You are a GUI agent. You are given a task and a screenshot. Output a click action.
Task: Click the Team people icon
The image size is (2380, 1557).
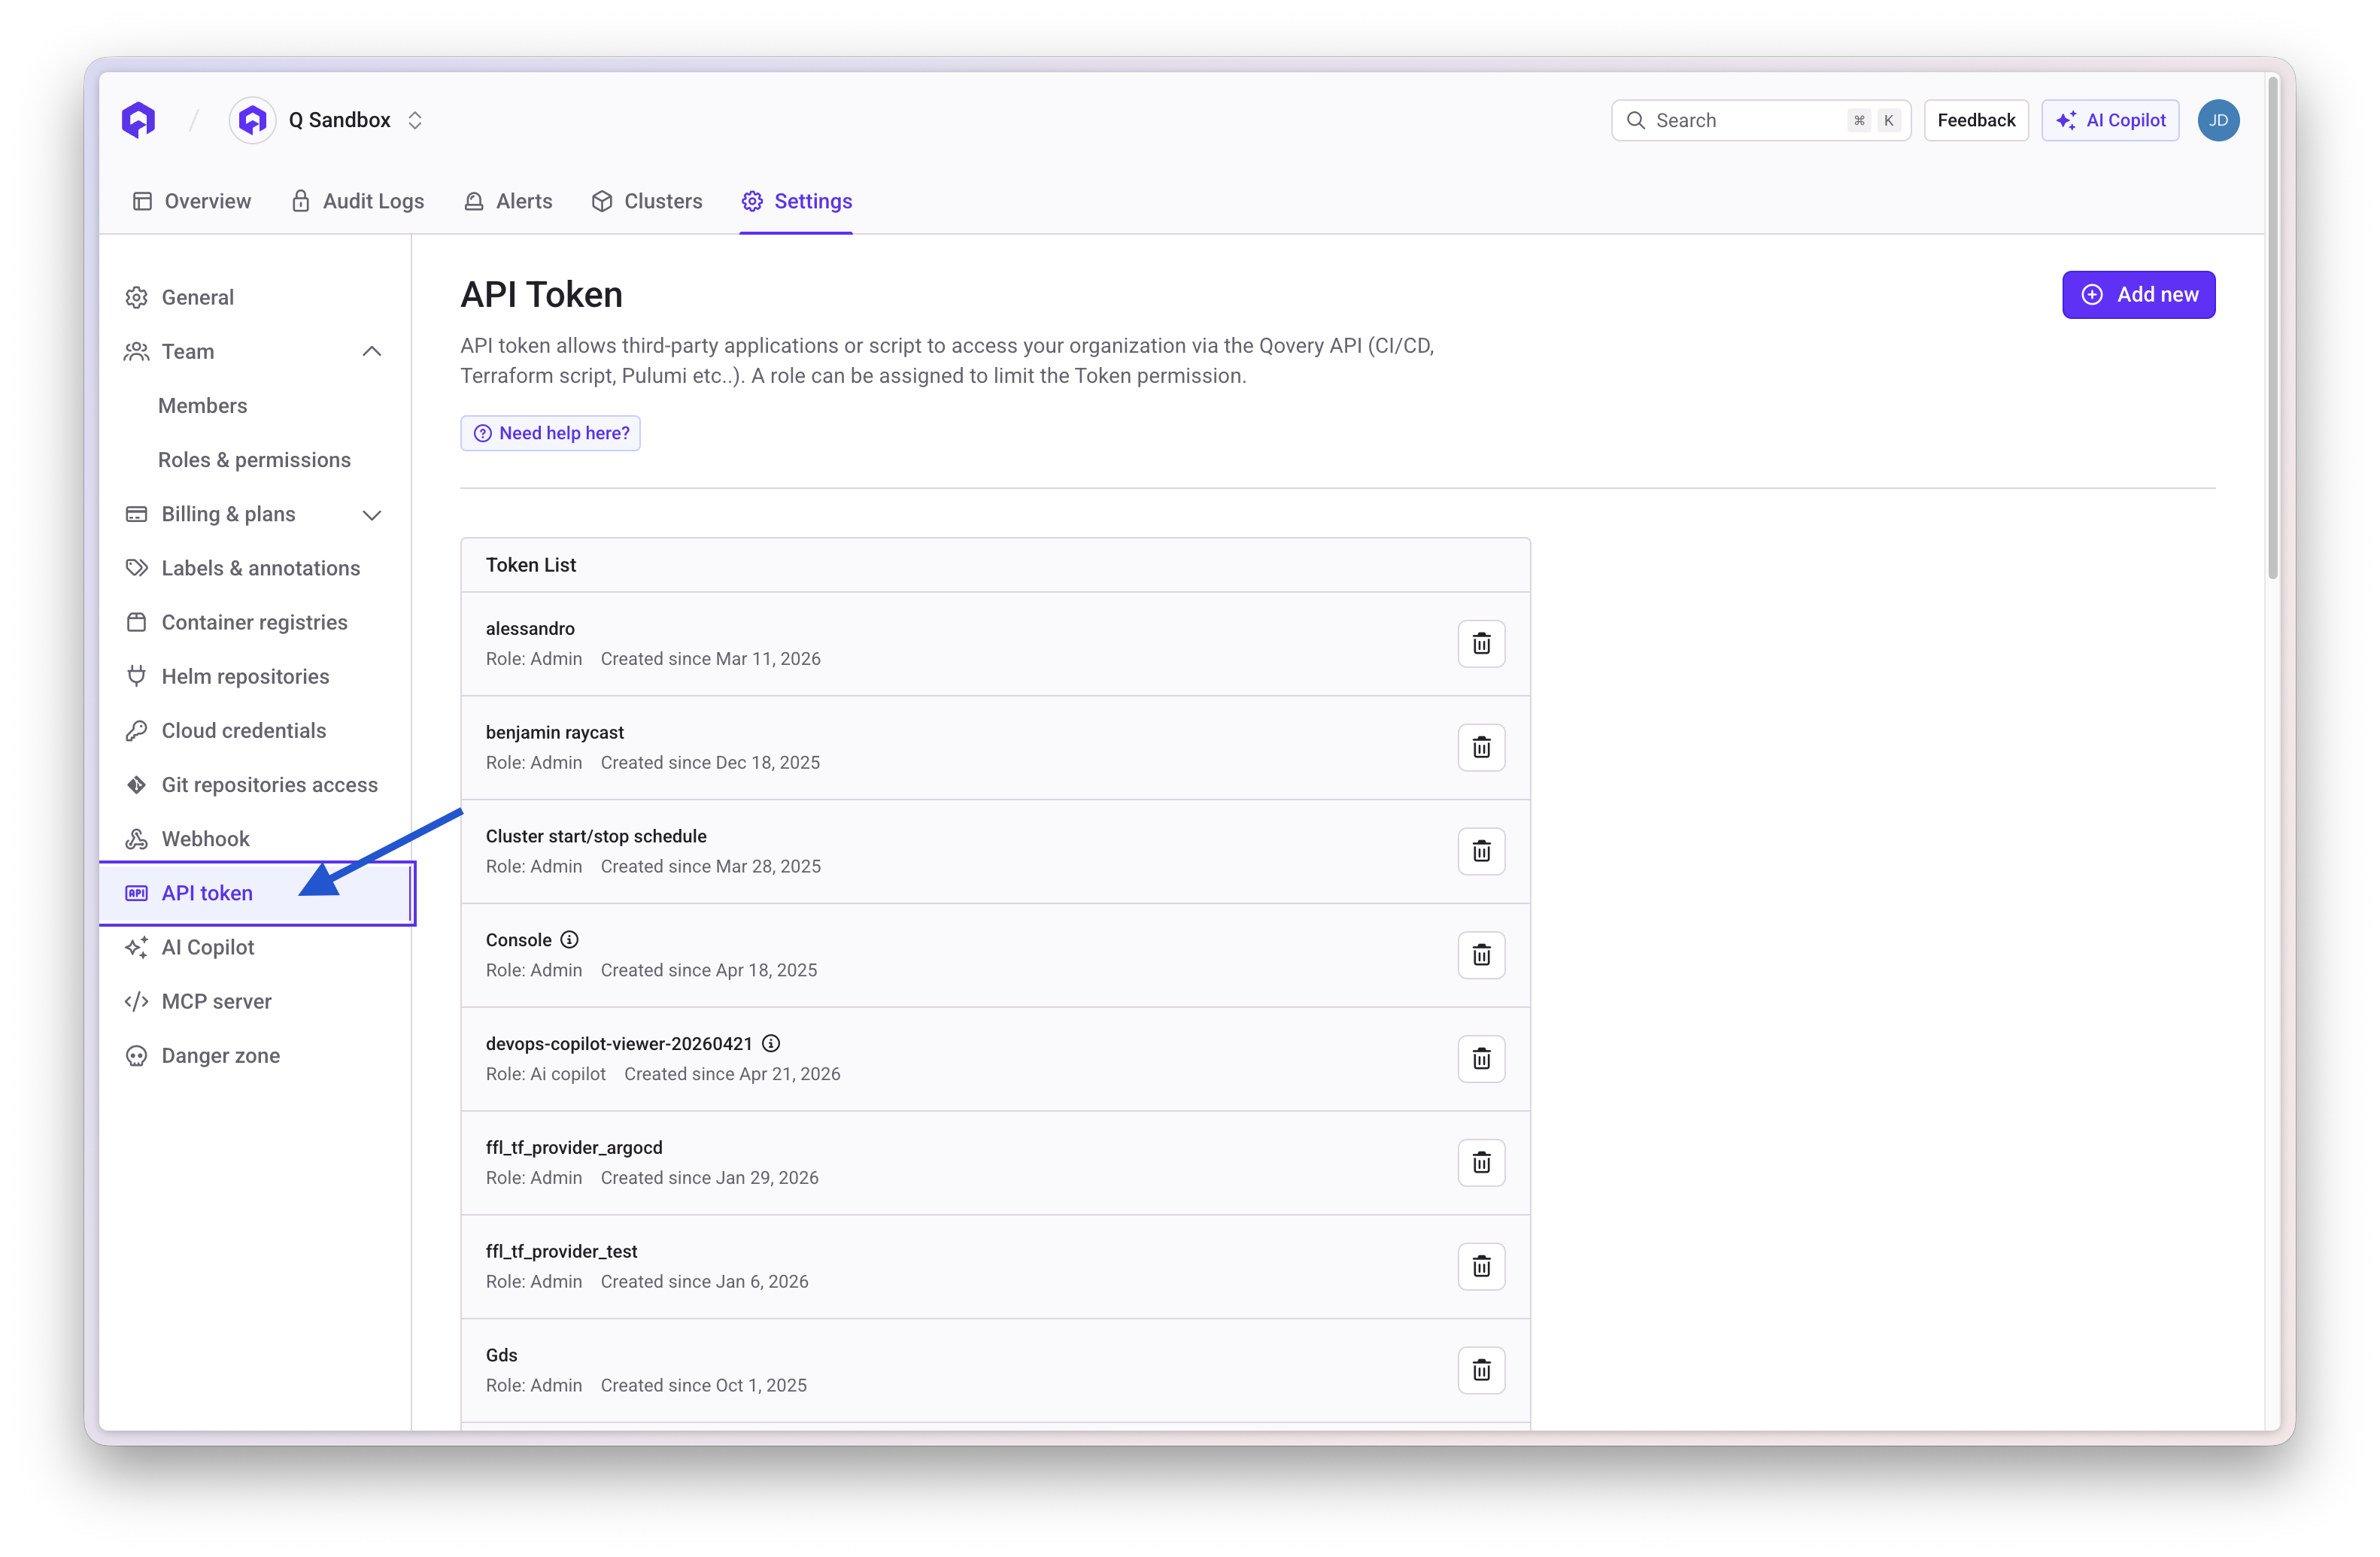(x=136, y=351)
